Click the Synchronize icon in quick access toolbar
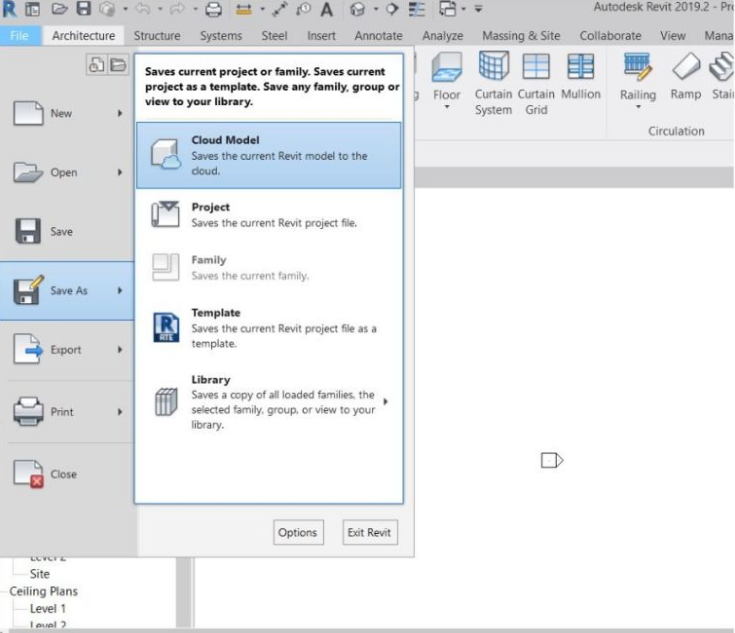The height and width of the screenshot is (633, 735). (x=107, y=8)
